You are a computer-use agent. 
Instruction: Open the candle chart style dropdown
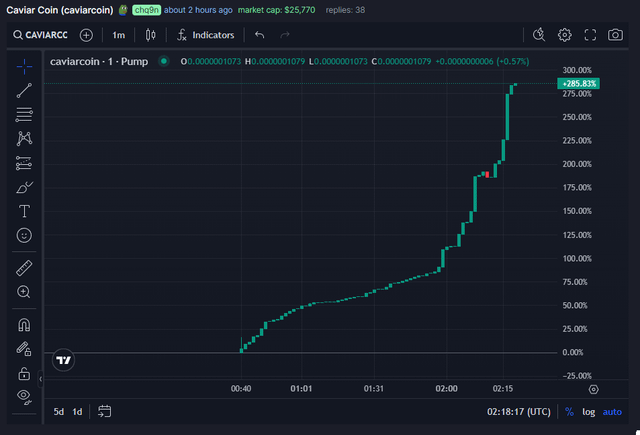(x=151, y=35)
